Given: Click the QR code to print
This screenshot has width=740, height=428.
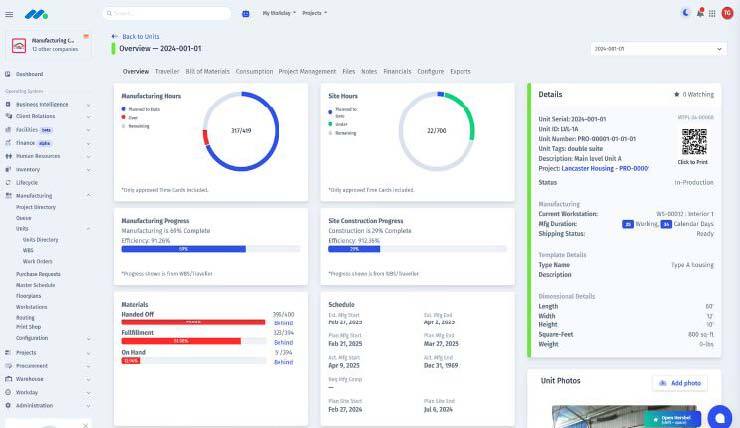Looking at the screenshot, I should (x=694, y=142).
